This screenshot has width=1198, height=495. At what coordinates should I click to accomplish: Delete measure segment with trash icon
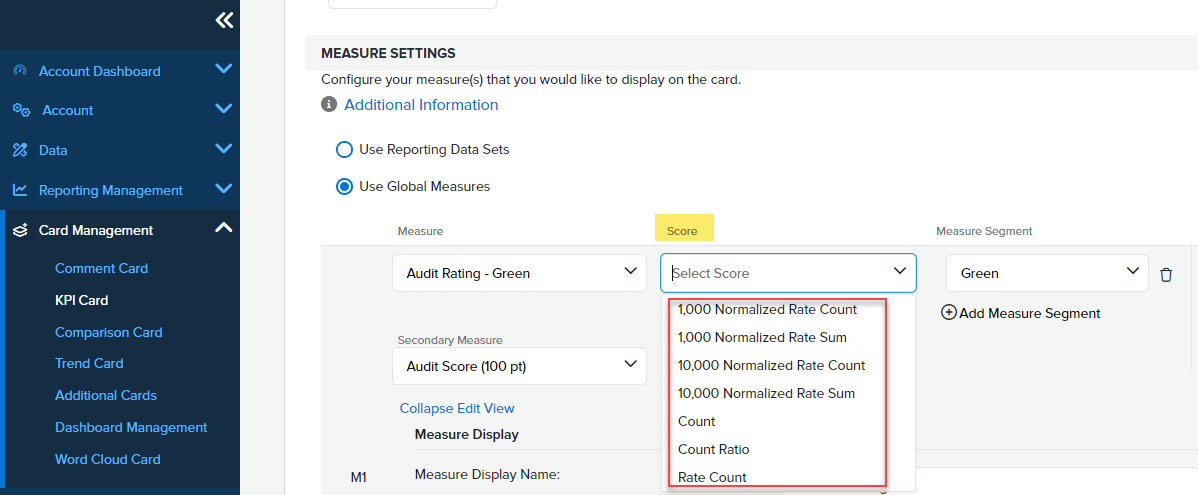[1166, 274]
